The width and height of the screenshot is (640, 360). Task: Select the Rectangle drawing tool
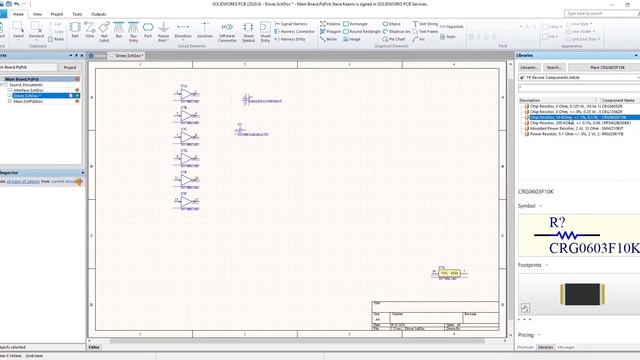pyautogui.click(x=355, y=24)
